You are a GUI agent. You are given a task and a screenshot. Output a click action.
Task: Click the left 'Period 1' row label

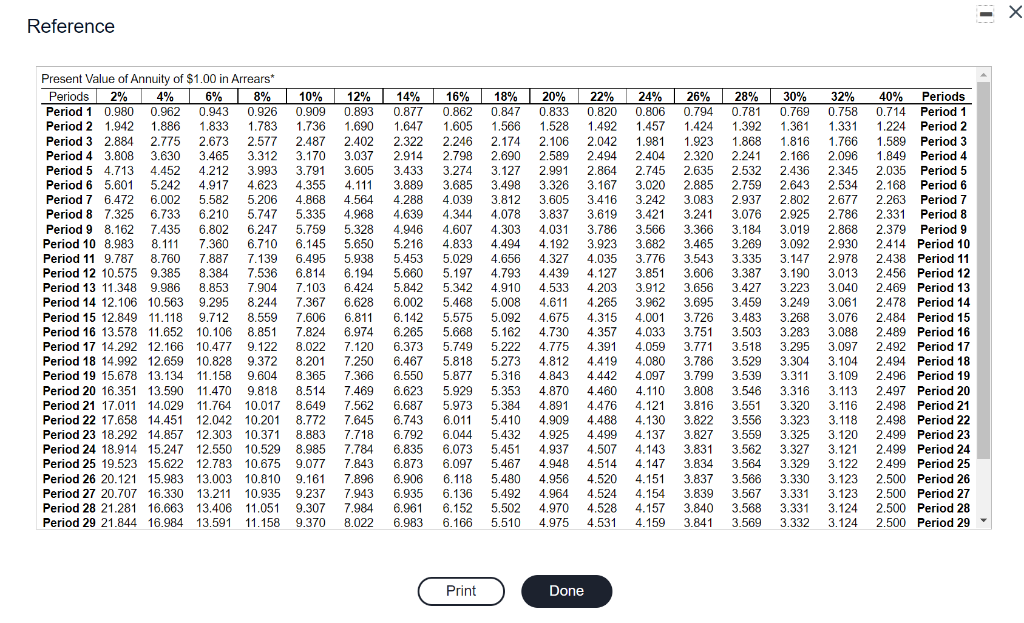coord(69,112)
